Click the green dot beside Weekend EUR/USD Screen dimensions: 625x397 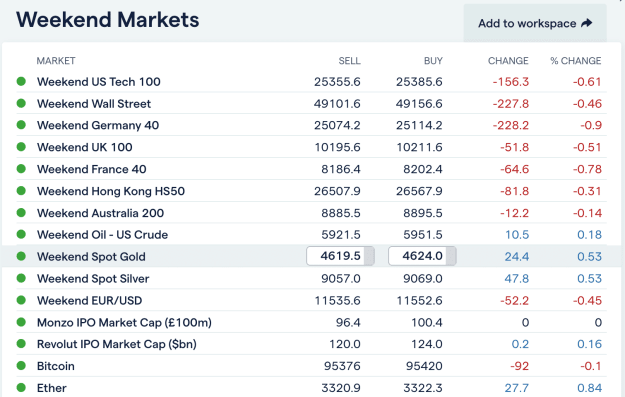pyautogui.click(x=21, y=300)
